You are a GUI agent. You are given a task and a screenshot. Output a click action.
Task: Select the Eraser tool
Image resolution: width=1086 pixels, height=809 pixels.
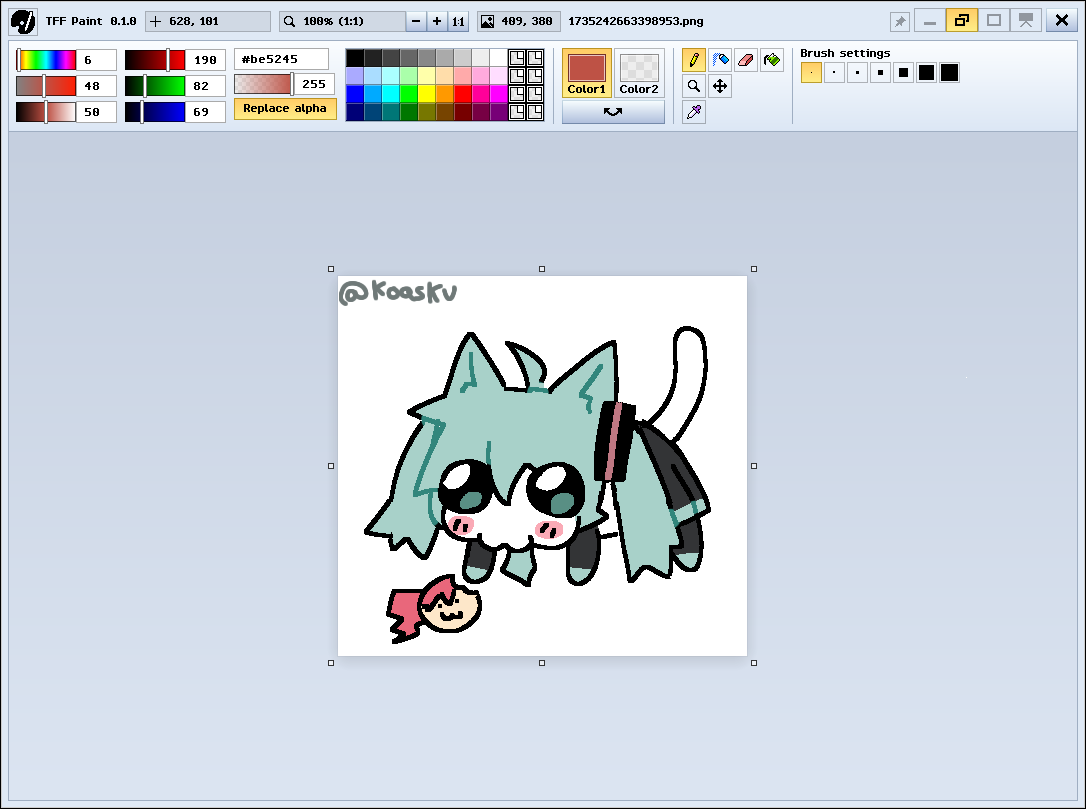[746, 60]
